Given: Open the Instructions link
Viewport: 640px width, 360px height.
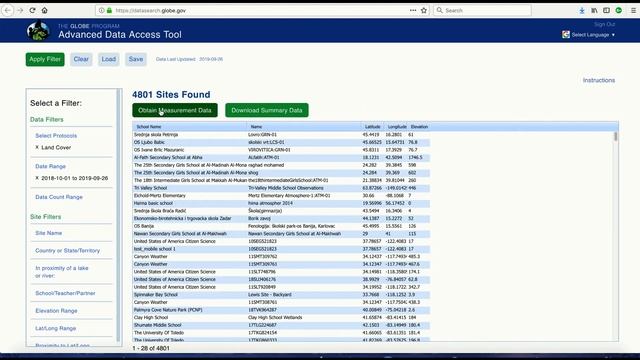Looking at the screenshot, I should coord(599,80).
